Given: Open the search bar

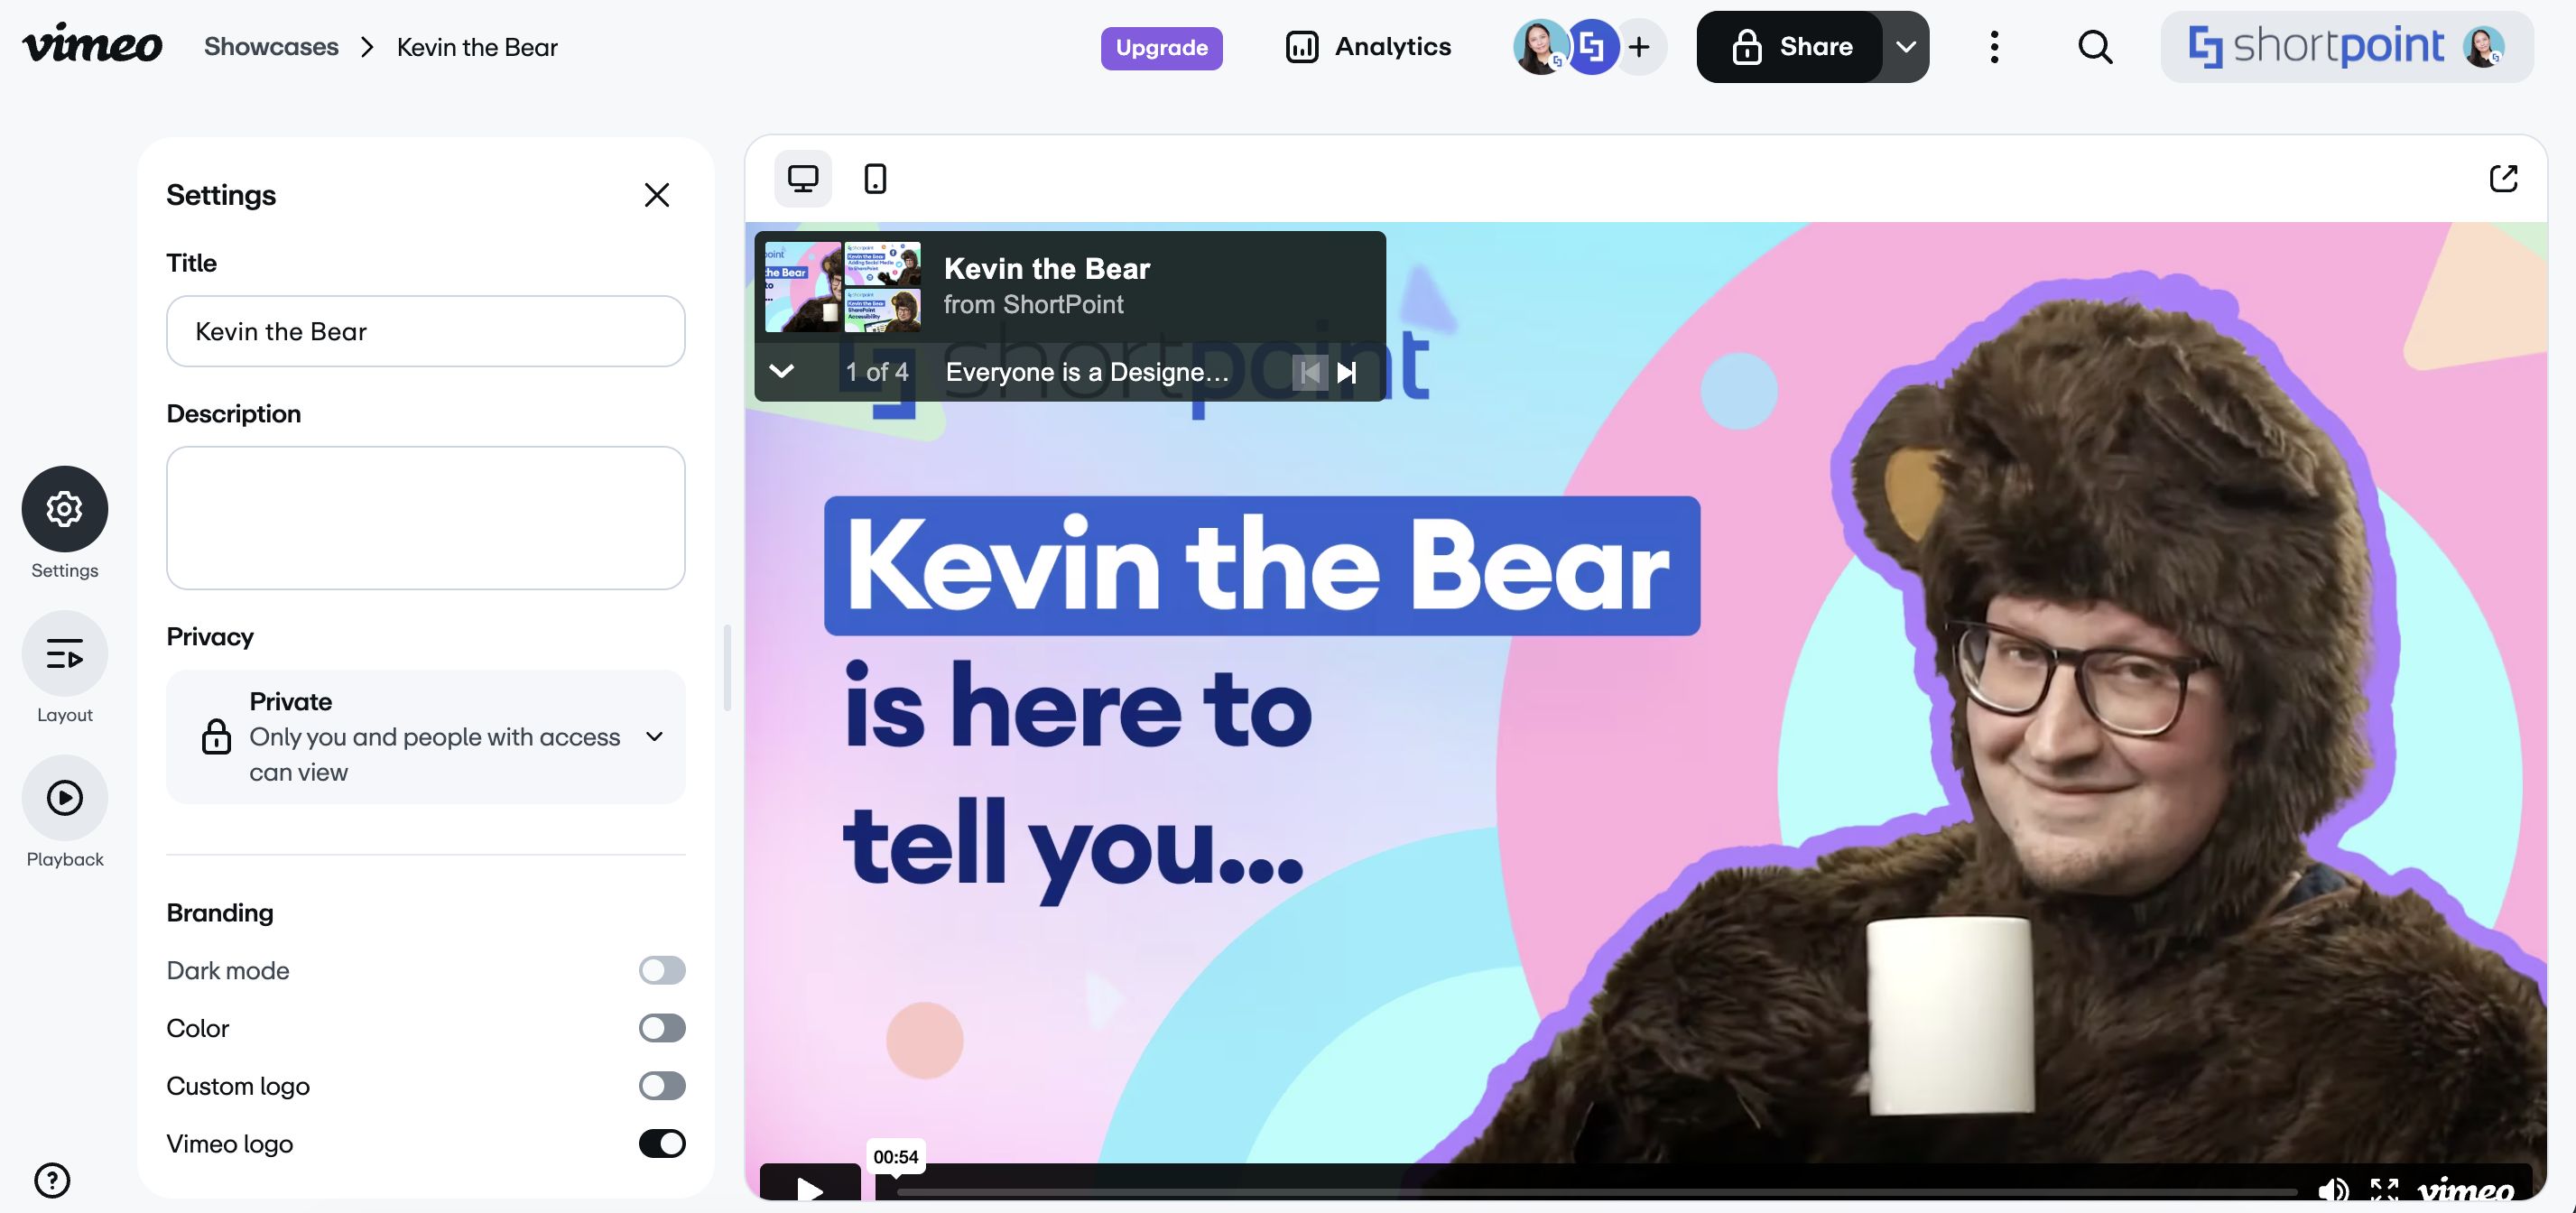Looking at the screenshot, I should click(x=2096, y=46).
